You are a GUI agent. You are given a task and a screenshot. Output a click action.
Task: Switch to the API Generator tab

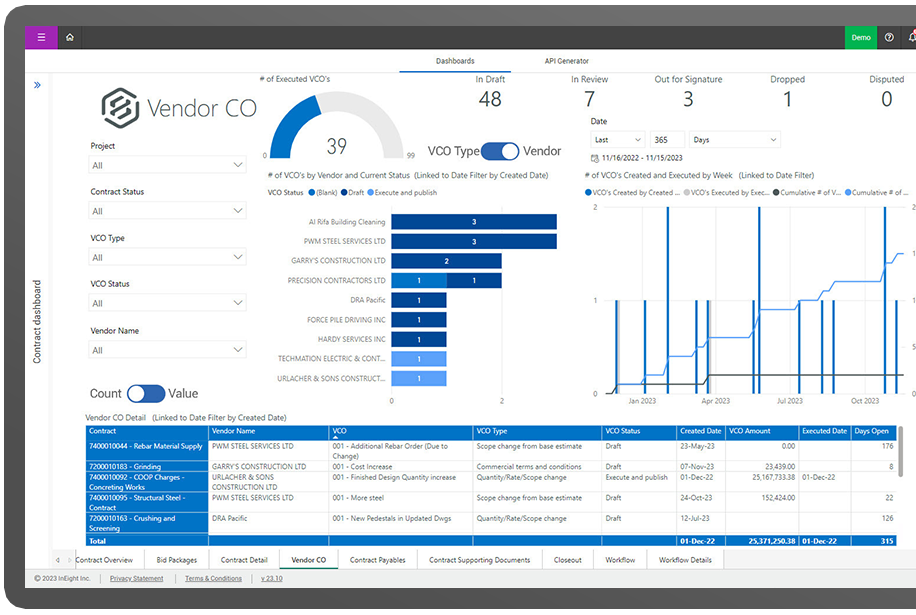(566, 61)
